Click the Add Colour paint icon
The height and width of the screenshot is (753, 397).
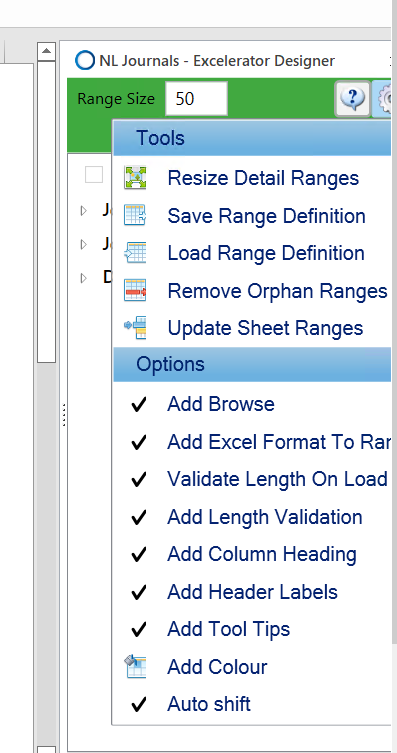pos(135,666)
